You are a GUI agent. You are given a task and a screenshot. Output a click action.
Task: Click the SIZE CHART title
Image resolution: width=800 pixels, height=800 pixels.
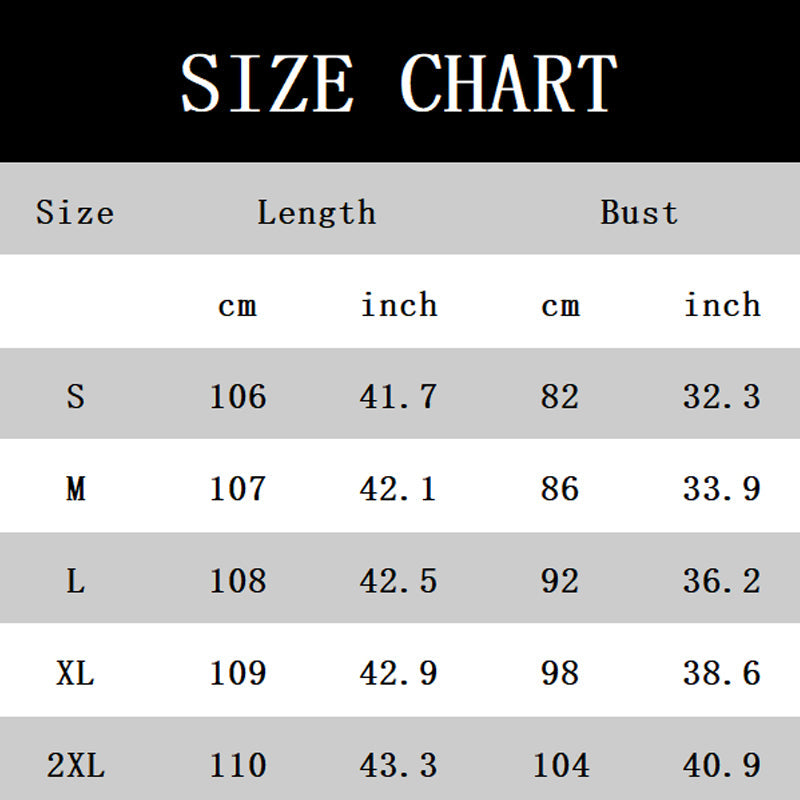tap(399, 82)
